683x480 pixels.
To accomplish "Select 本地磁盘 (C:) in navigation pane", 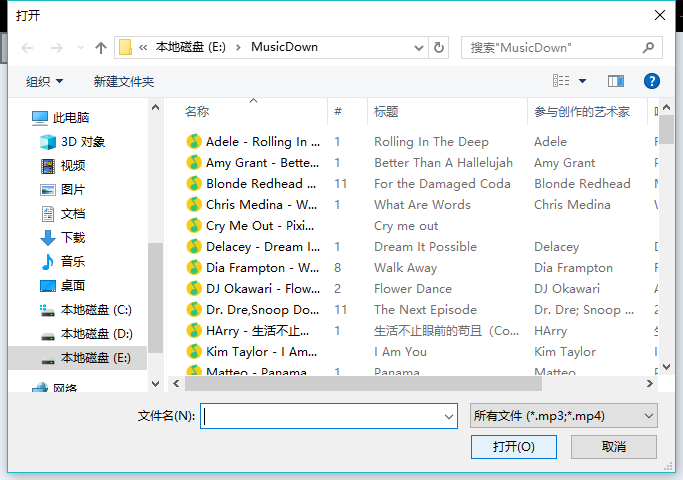I will (x=96, y=310).
